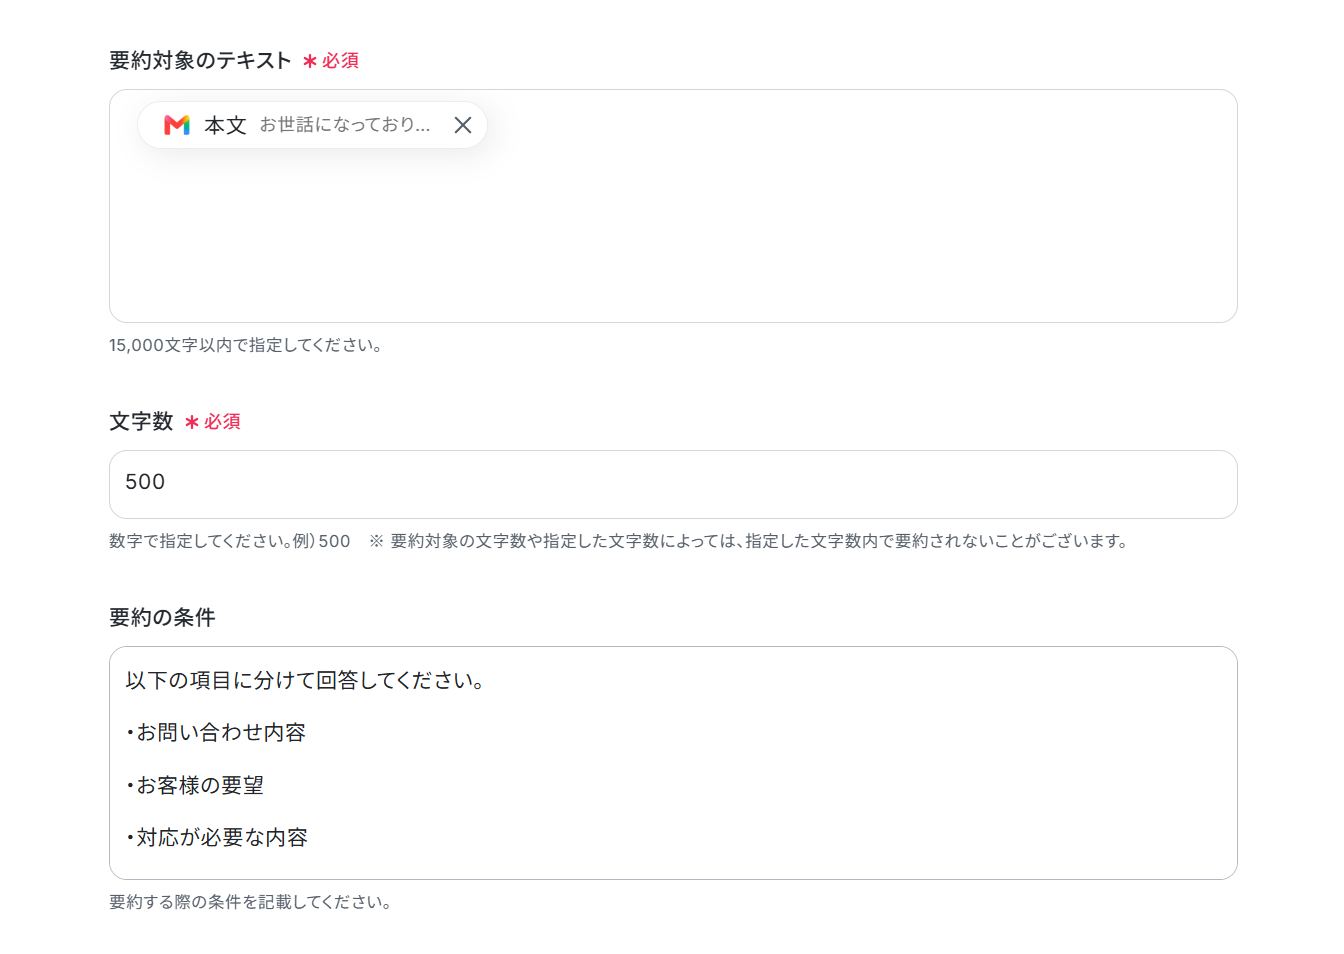Click the 文字数 field containing 500

(x=673, y=484)
